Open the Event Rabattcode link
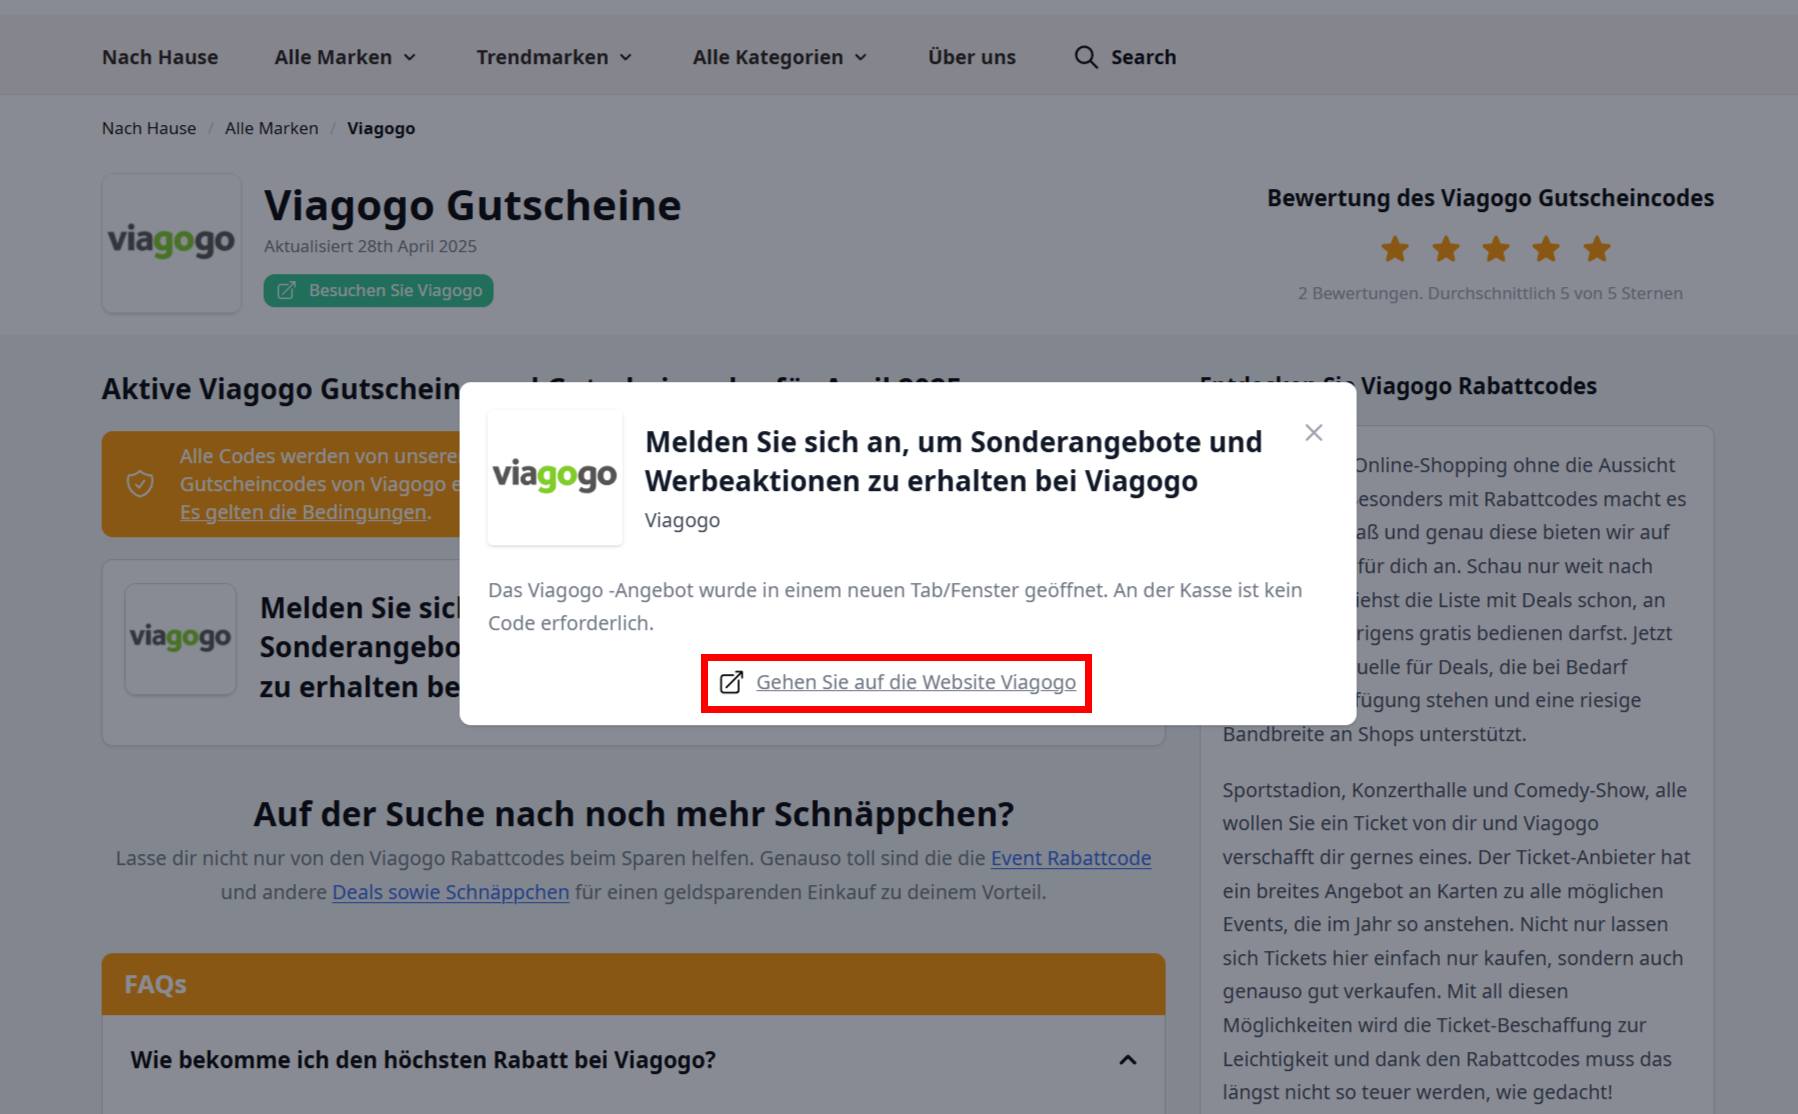1798x1114 pixels. coord(1071,858)
